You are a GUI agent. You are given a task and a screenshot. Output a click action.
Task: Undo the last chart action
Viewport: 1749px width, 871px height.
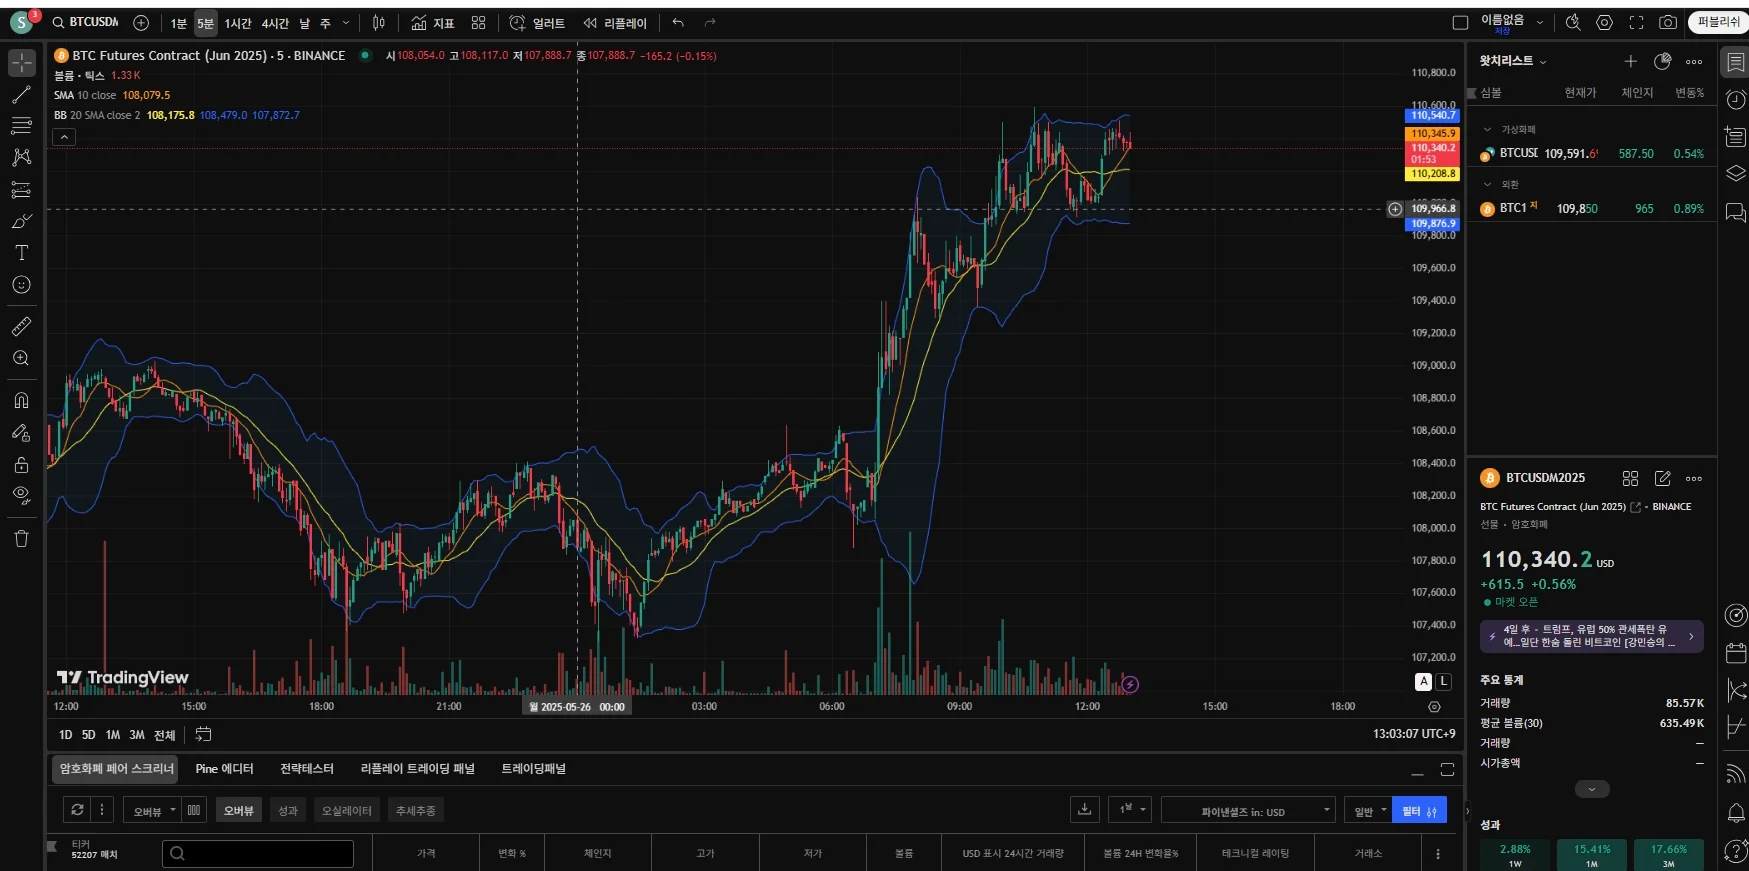coord(679,23)
